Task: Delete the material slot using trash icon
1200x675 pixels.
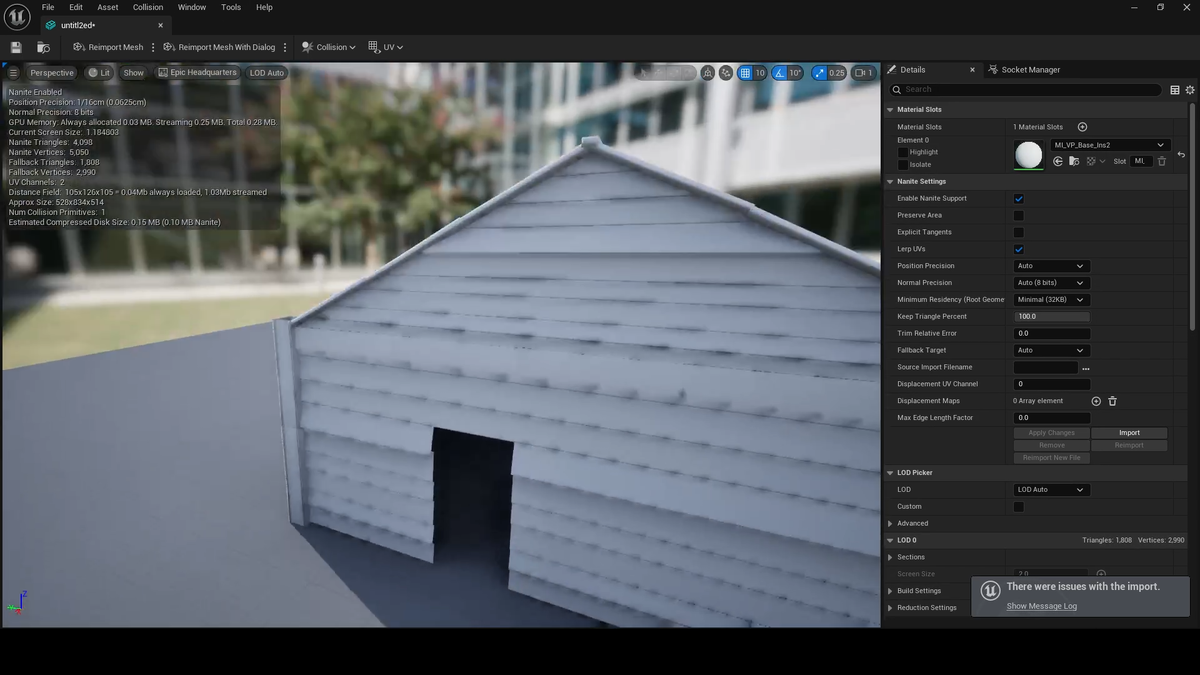Action: coord(1162,161)
